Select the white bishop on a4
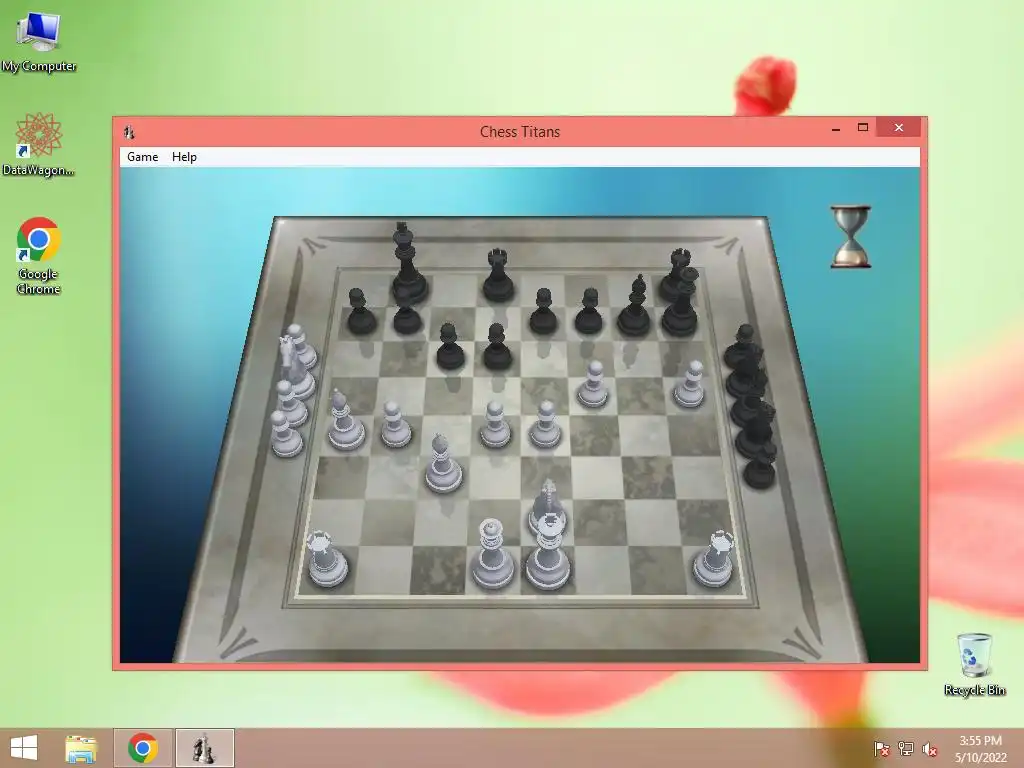The width and height of the screenshot is (1024, 768). (x=345, y=421)
